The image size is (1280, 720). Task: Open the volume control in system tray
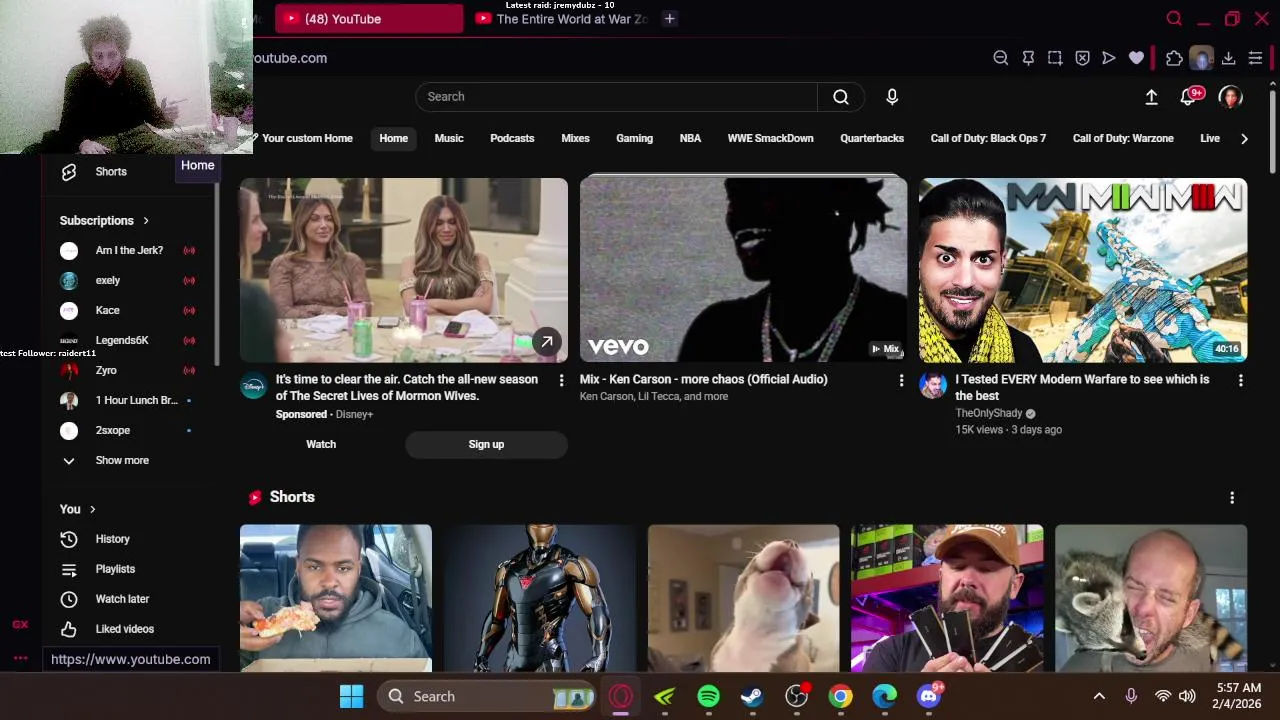[x=1187, y=696]
